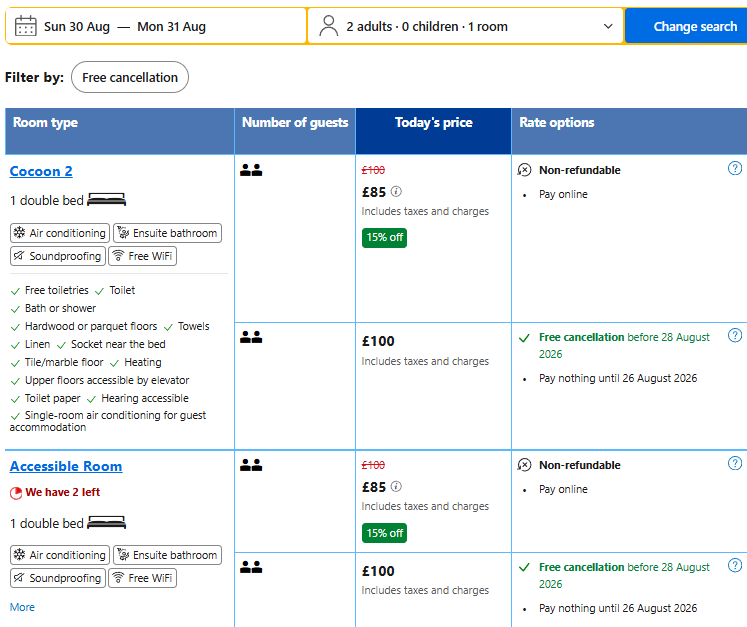Select the Sun 30 Aug check-in date

click(x=77, y=27)
